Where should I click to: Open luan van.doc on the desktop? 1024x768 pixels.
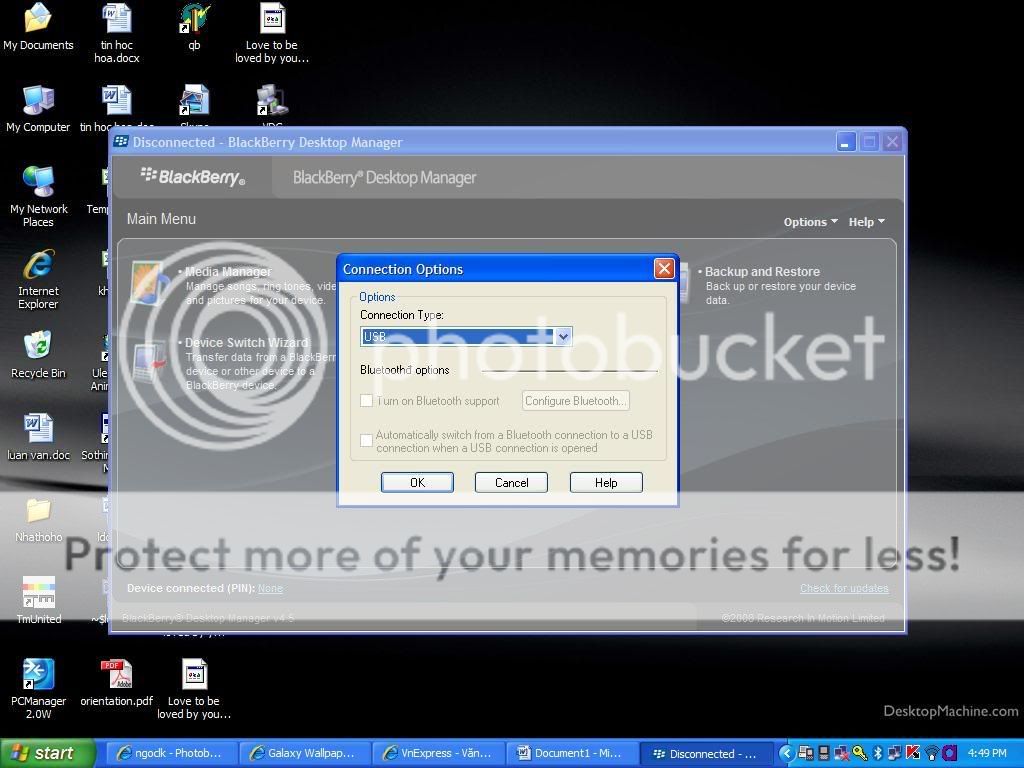pos(38,429)
